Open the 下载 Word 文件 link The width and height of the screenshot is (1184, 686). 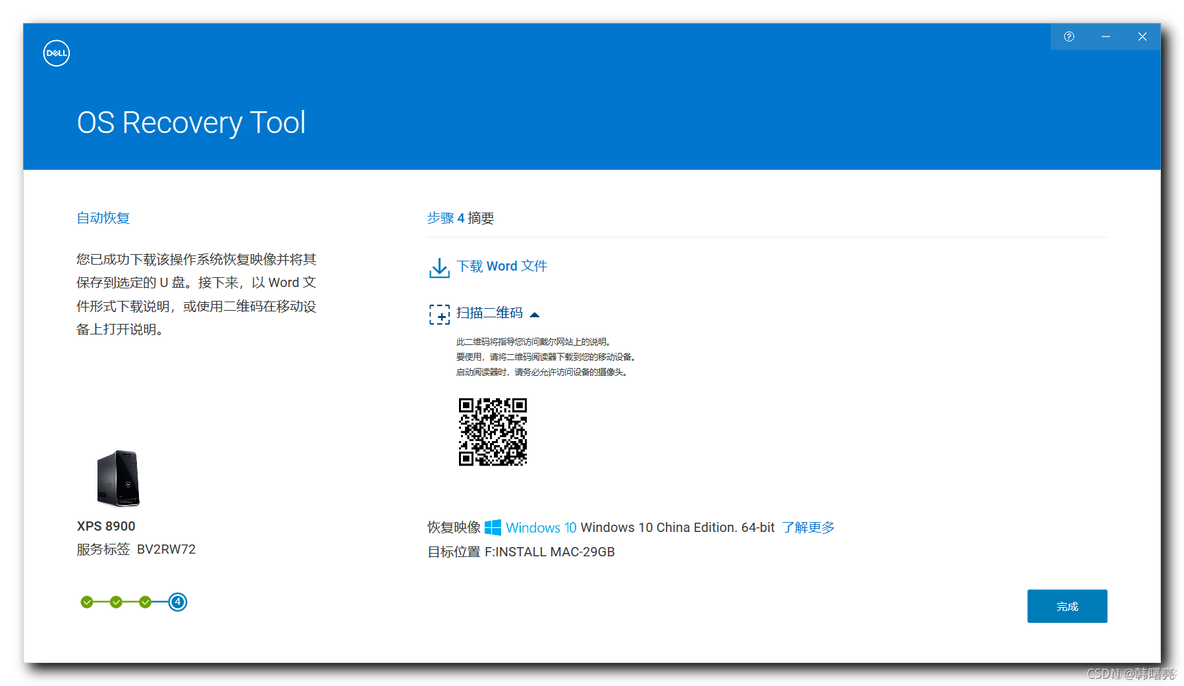click(x=501, y=266)
